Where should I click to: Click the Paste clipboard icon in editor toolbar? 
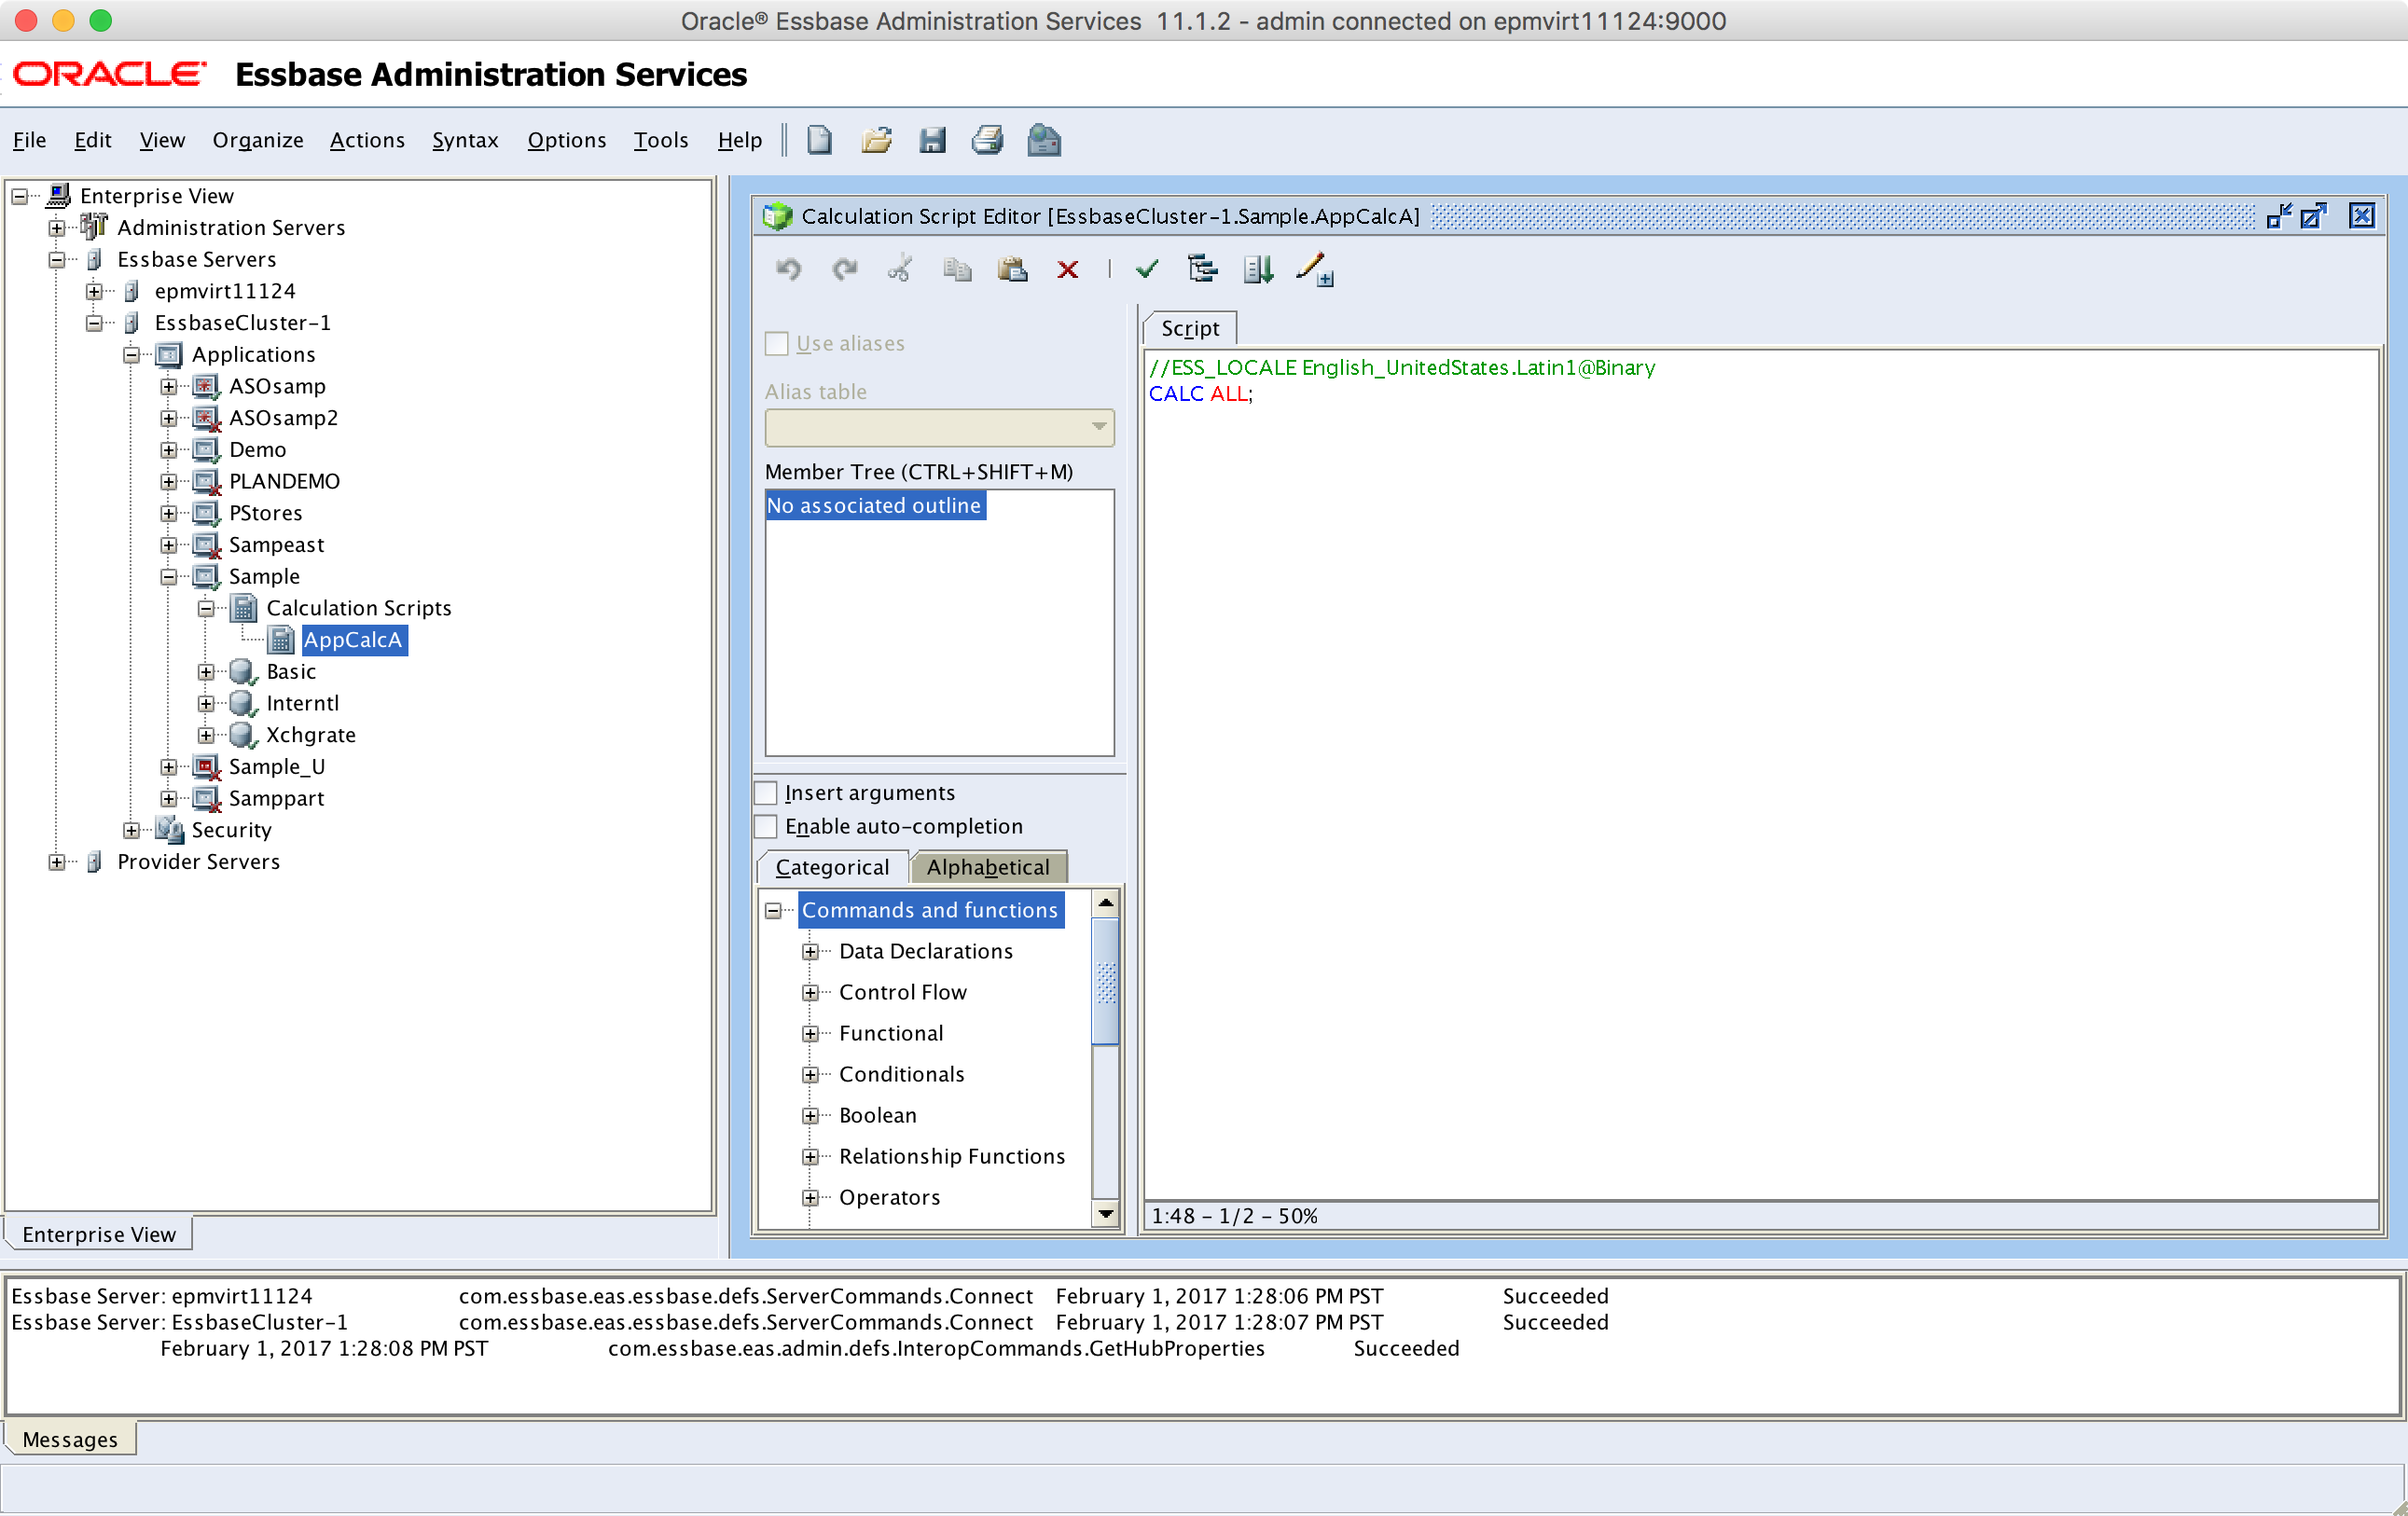pos(1012,269)
